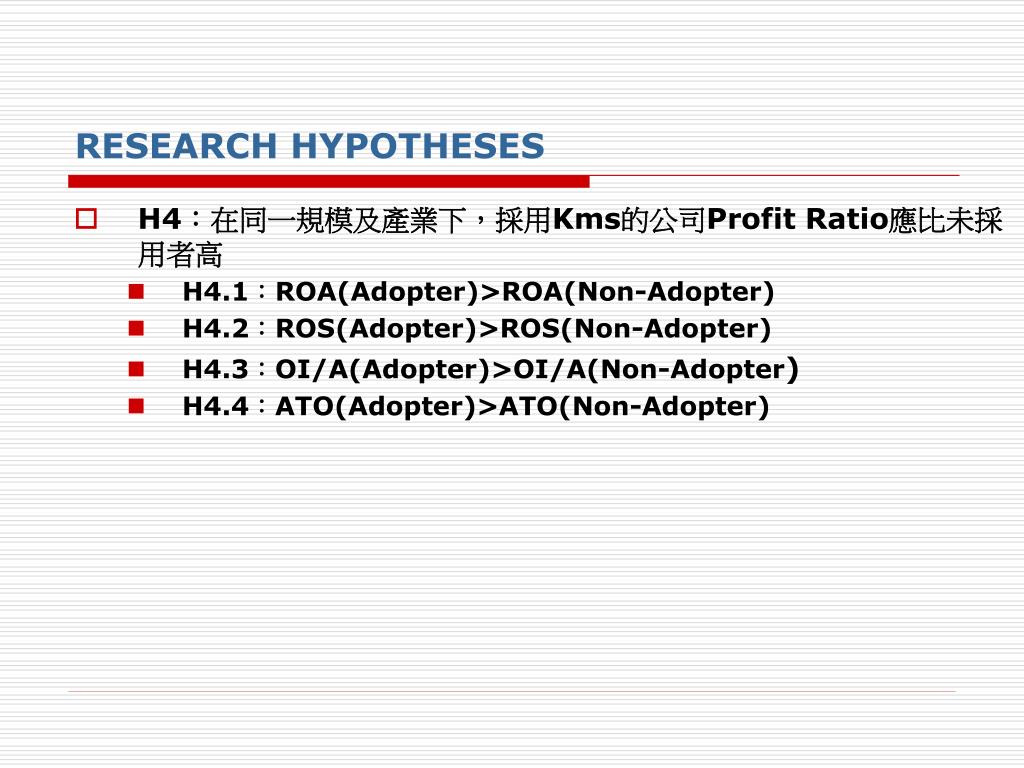Click the red bullet beside H4.2

point(136,328)
